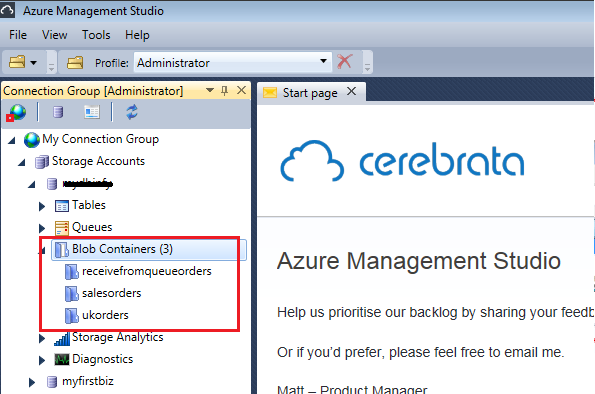Click the receivefromqueueorders container icon
595x394 pixels.
72,272
